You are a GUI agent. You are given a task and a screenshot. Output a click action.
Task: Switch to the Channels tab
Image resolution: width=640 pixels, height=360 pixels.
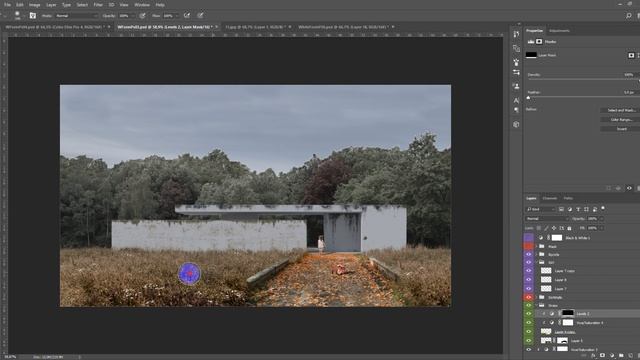pos(549,198)
